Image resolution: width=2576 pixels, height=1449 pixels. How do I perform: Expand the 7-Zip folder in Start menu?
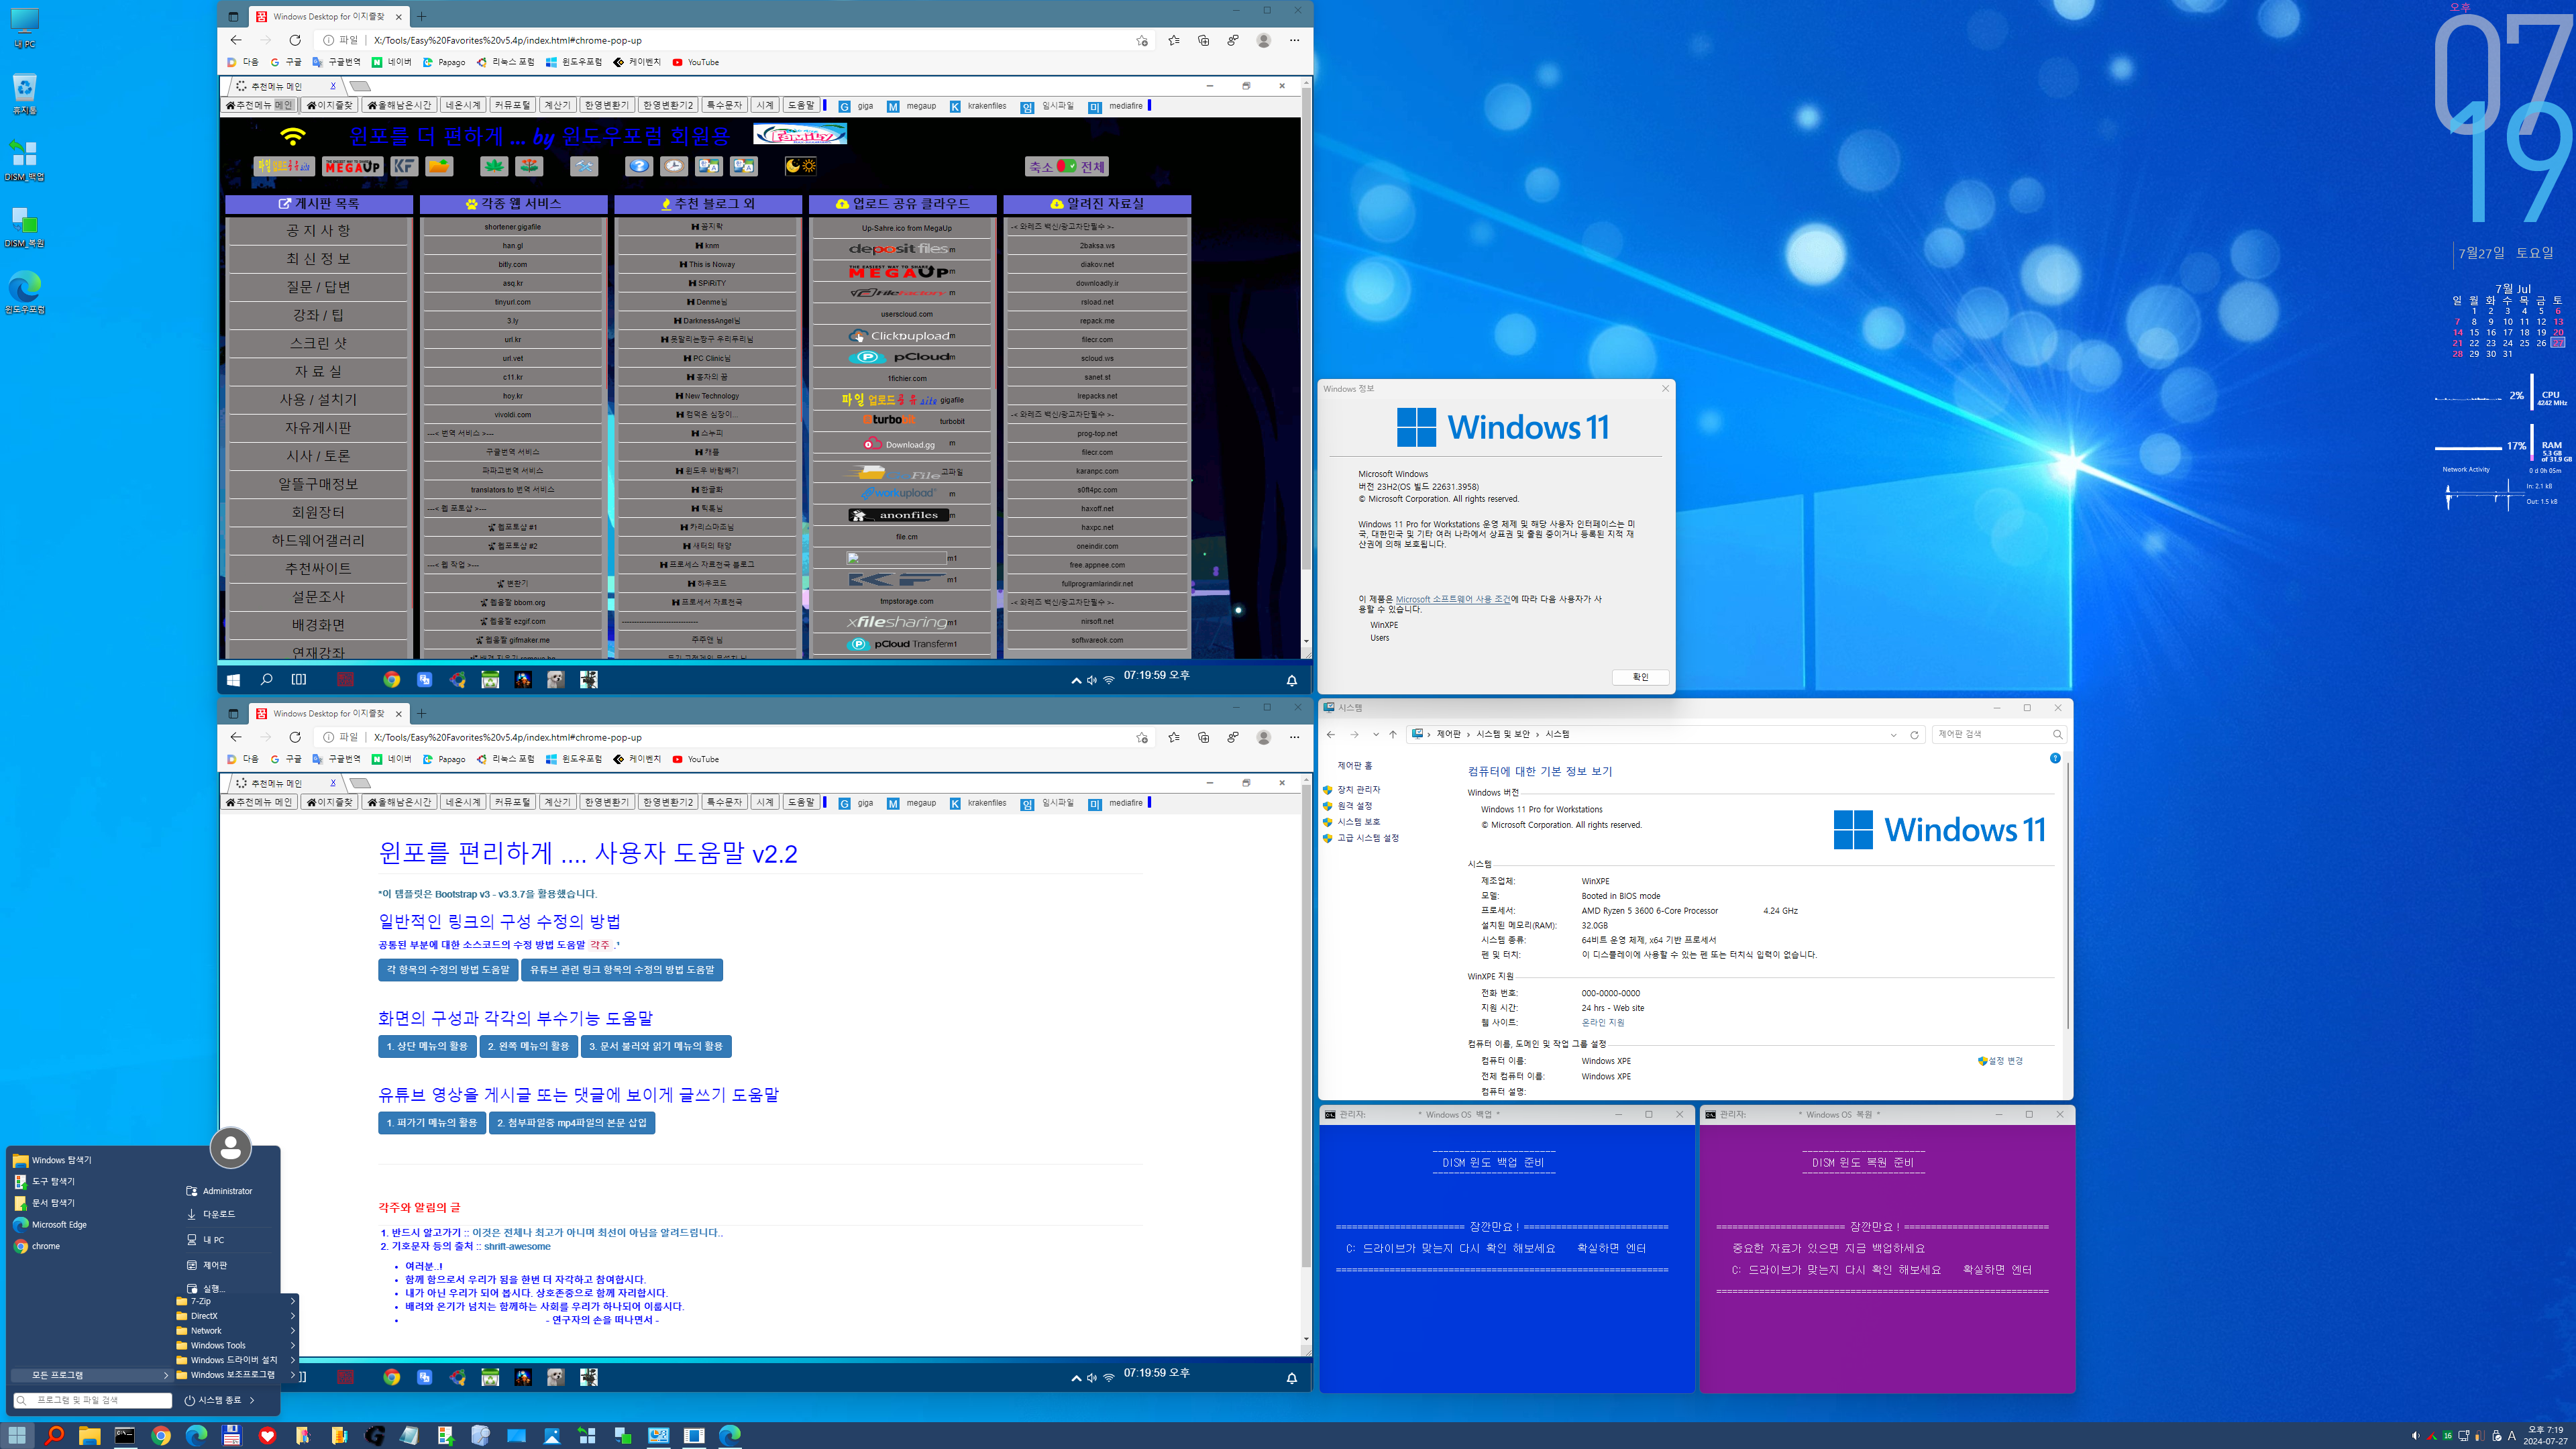[x=236, y=1301]
